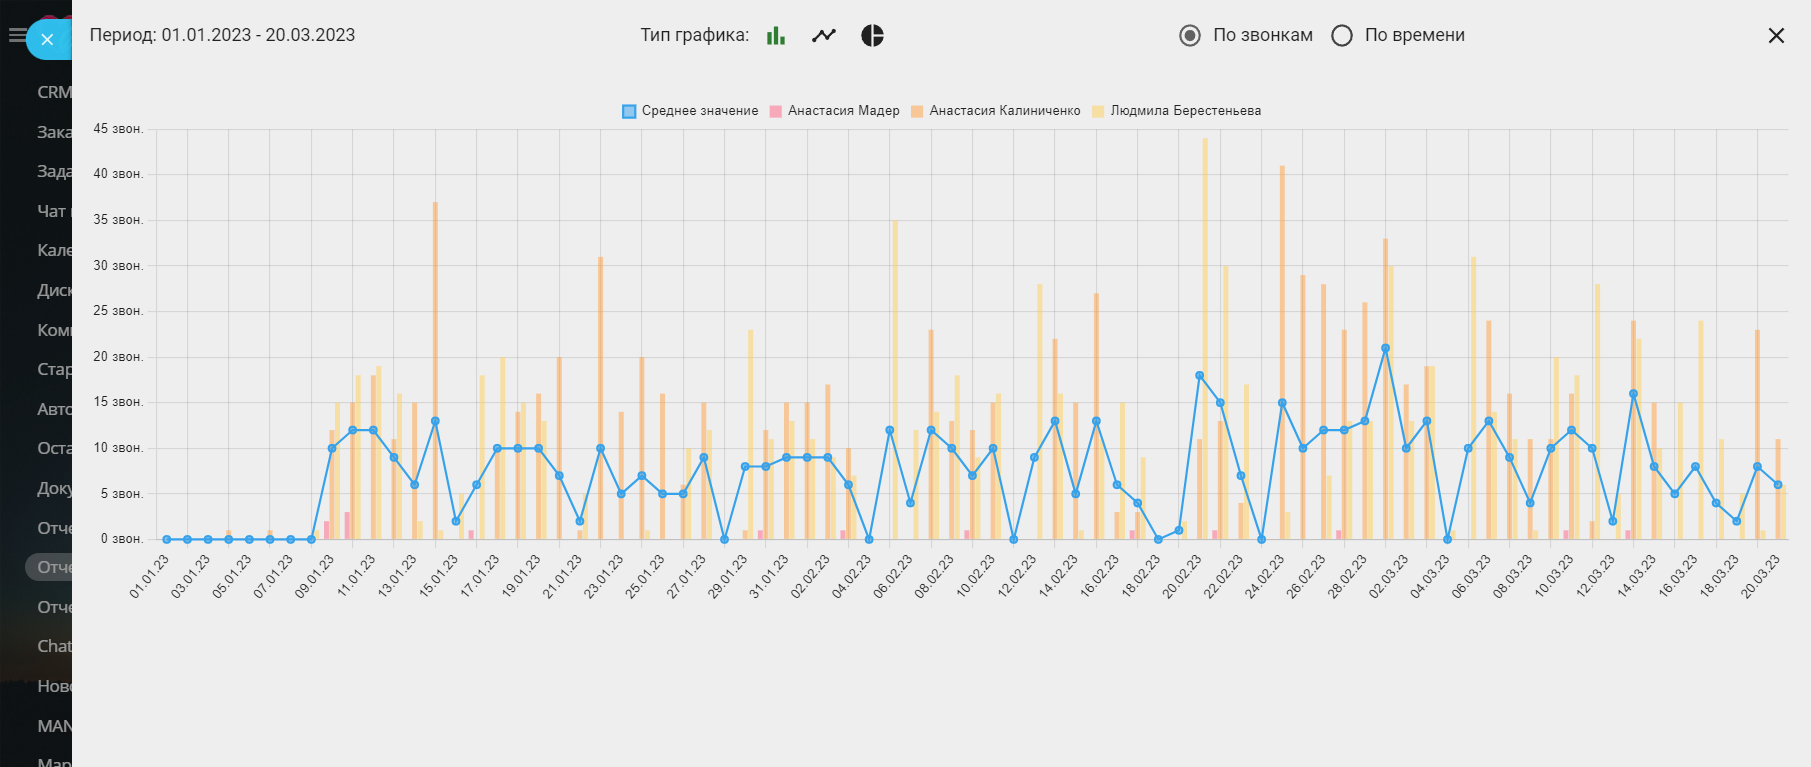Open the CRM item in the sidebar
This screenshot has width=1811, height=767.
tap(53, 92)
